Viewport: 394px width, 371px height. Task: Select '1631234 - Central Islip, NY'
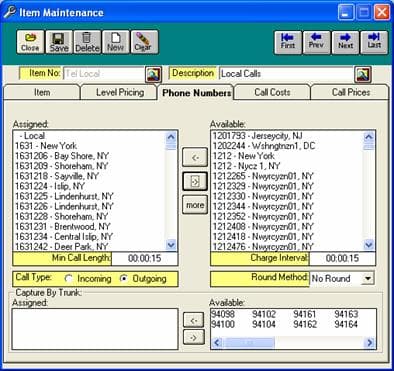pos(89,236)
